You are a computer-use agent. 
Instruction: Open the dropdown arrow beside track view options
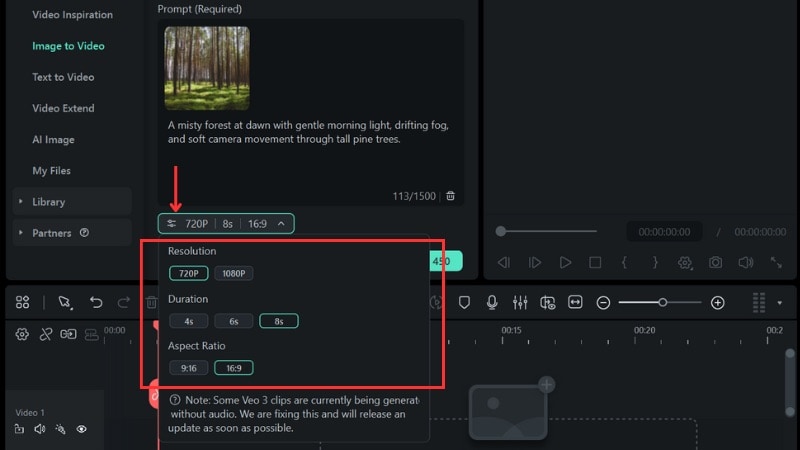pyautogui.click(x=780, y=303)
